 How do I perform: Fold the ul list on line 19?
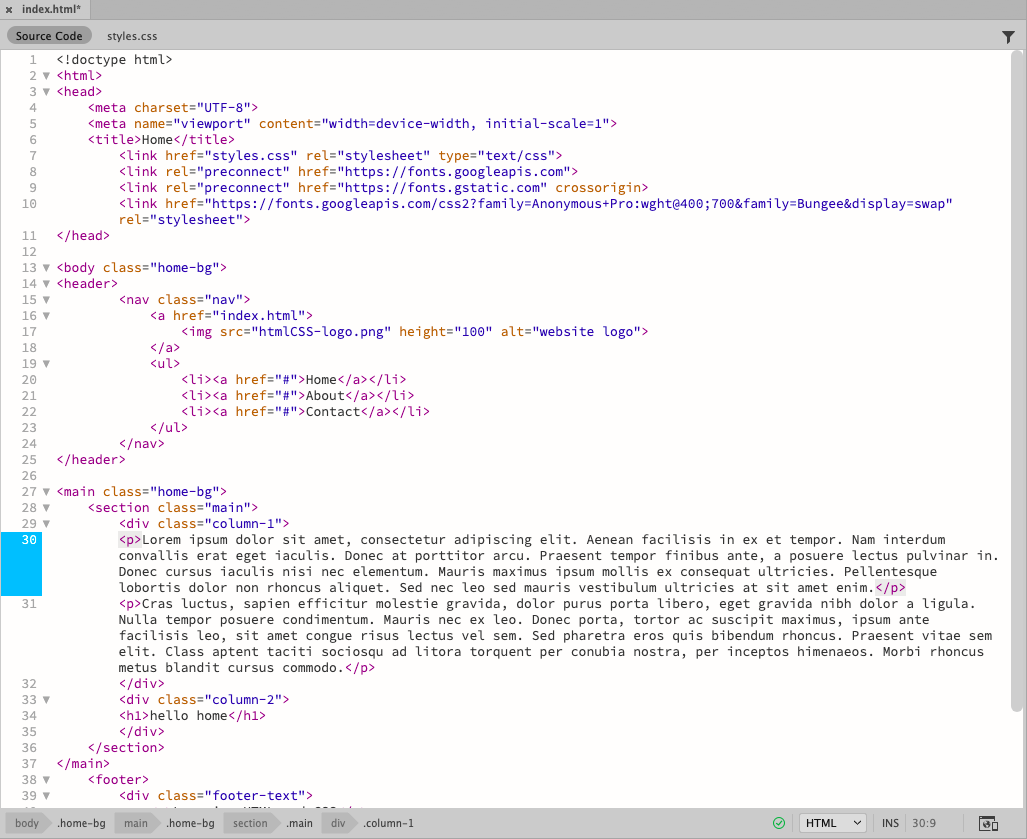tap(46, 364)
